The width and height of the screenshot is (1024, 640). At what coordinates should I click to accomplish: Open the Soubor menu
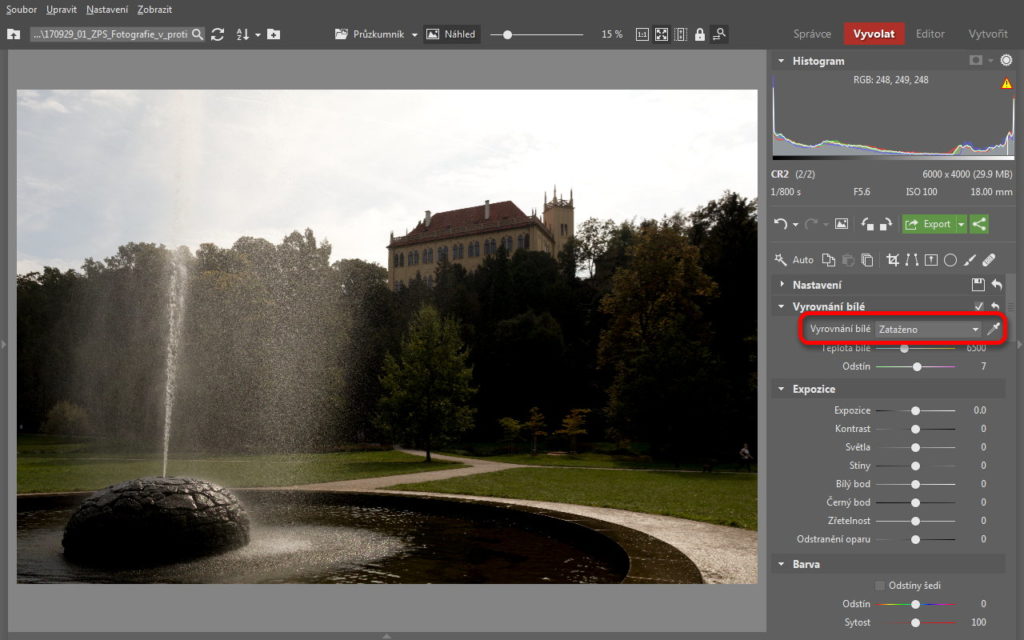tap(22, 9)
